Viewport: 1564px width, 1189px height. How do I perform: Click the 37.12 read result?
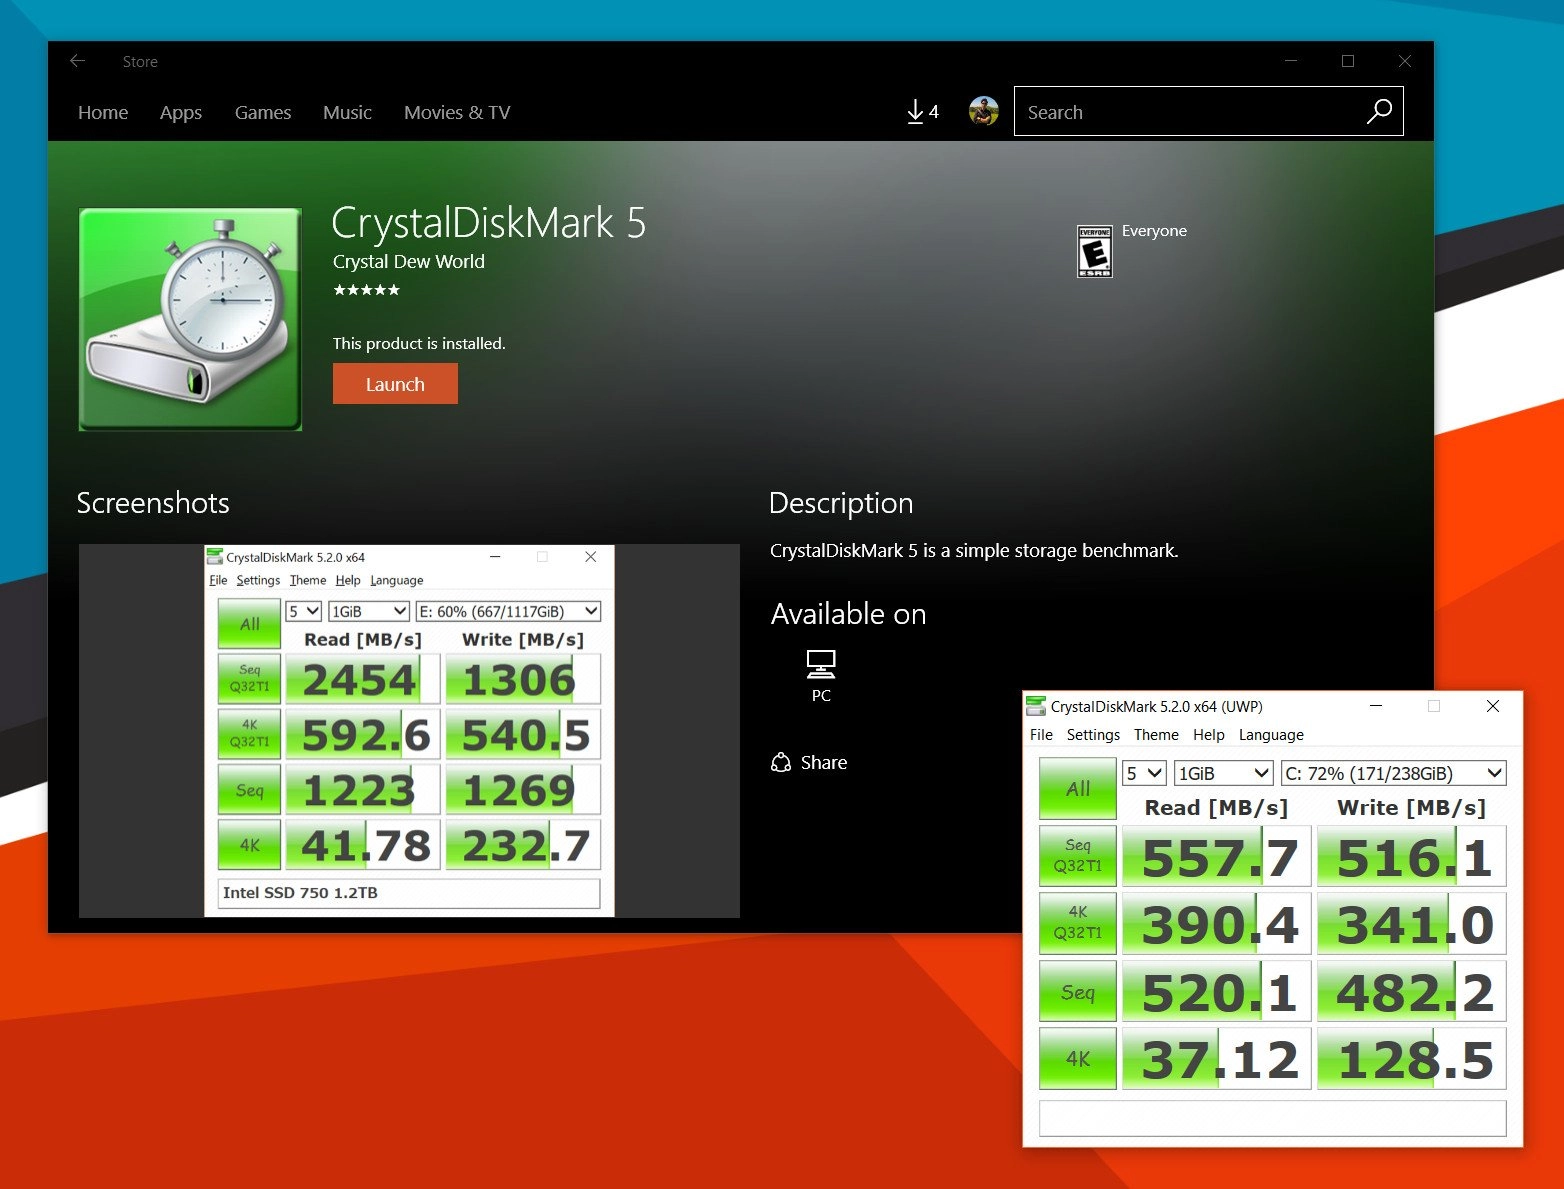tap(1216, 1058)
